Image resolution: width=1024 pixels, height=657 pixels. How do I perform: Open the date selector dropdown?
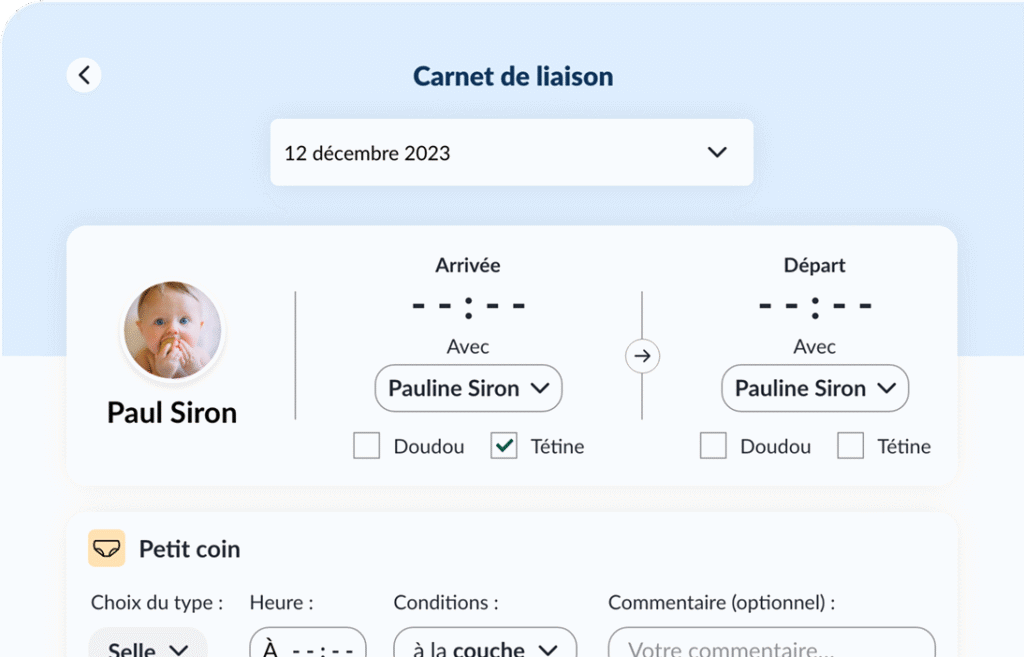(x=512, y=152)
